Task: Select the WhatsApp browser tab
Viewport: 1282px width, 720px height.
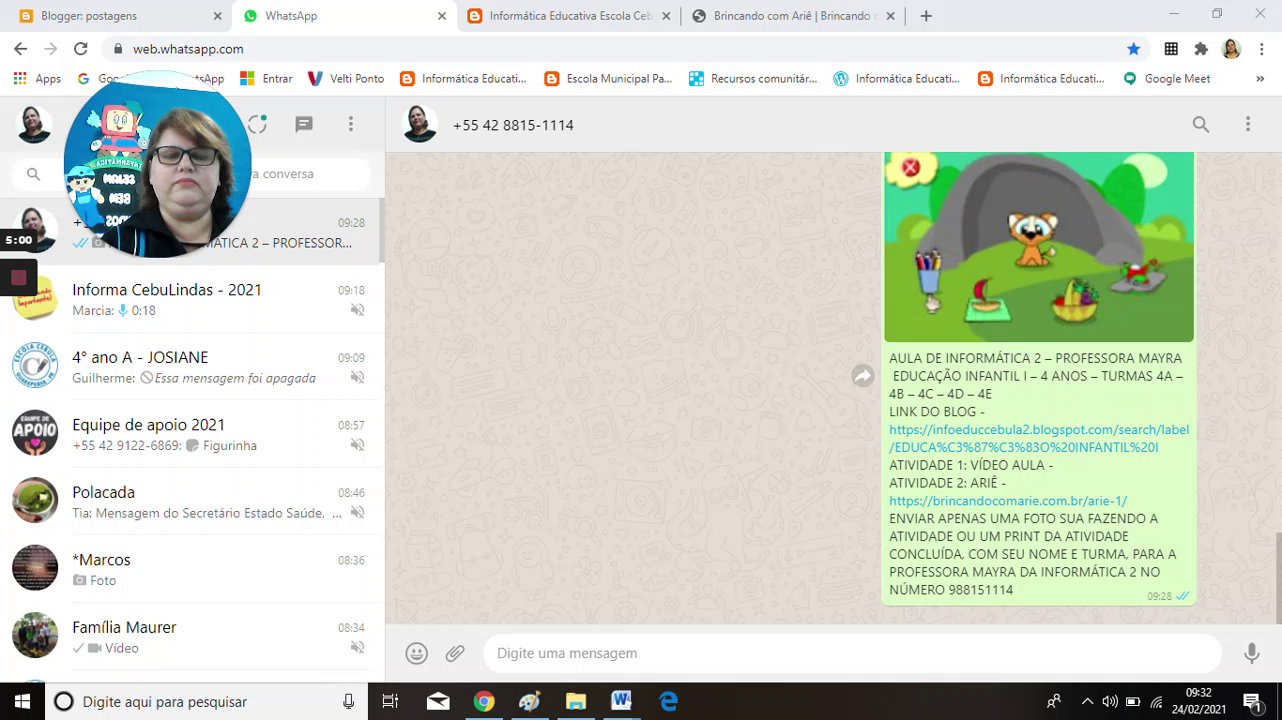Action: click(x=345, y=16)
